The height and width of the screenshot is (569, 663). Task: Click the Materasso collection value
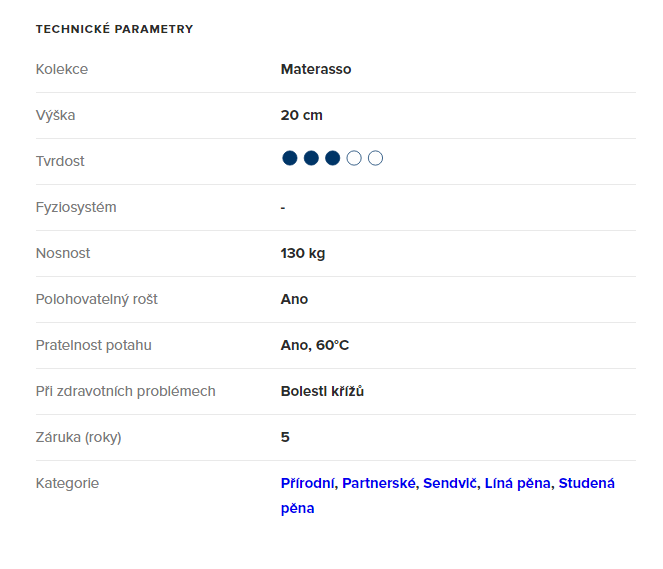click(x=316, y=69)
